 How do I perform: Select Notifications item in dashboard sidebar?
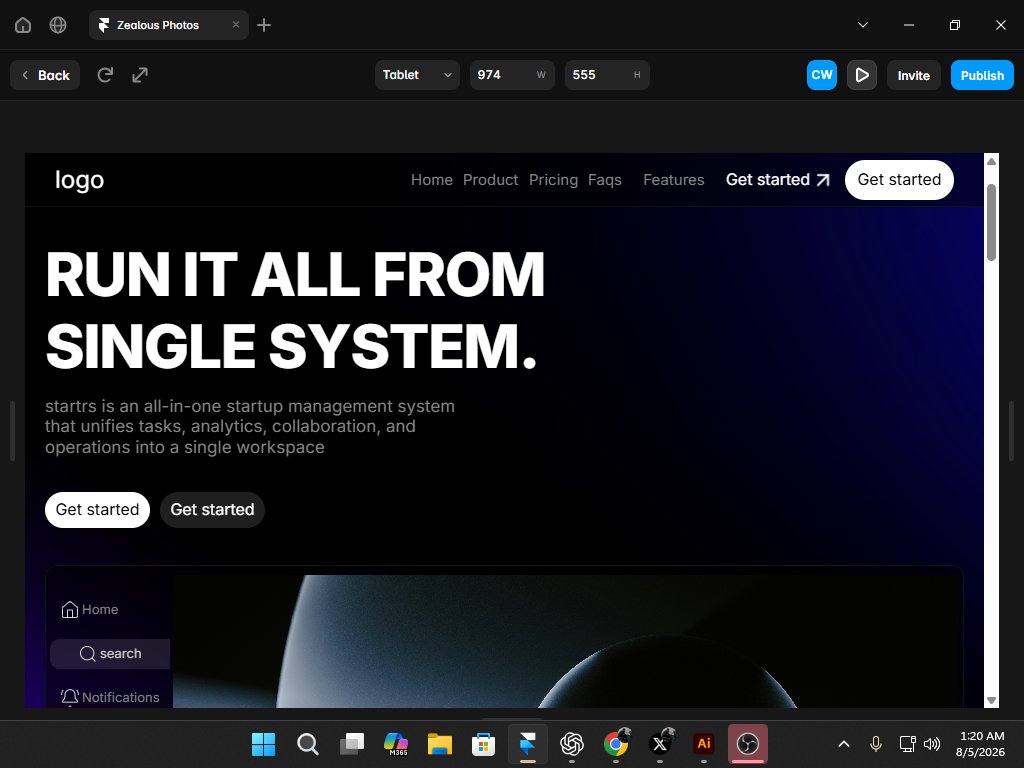coord(110,697)
